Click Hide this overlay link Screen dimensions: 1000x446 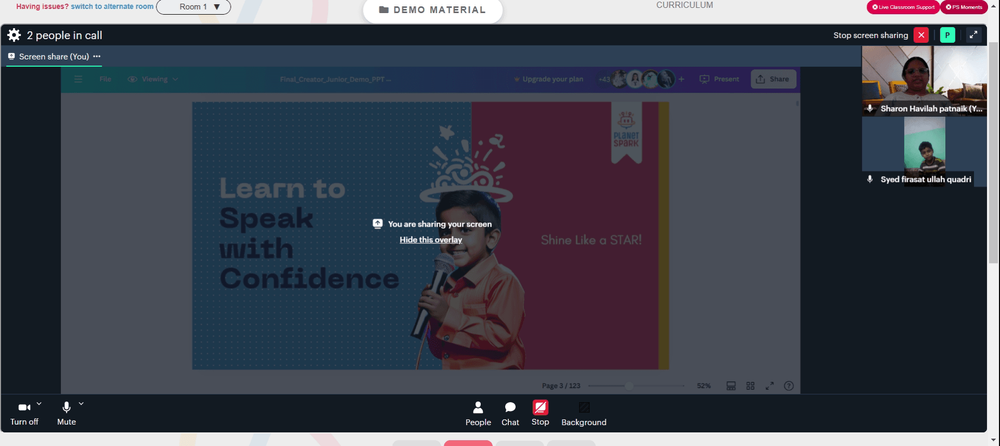[x=431, y=240]
